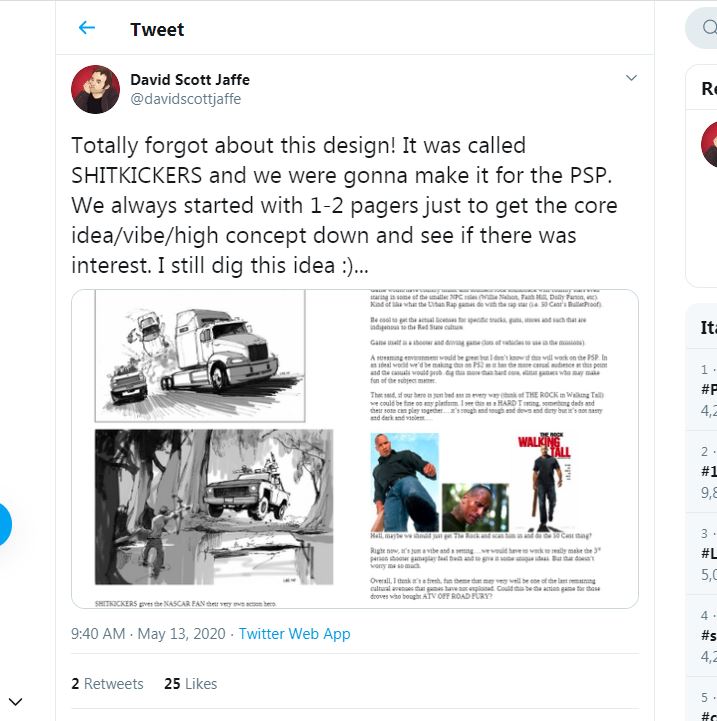Open the first trending hashtag
Screen dimensions: 717x721
709,389
